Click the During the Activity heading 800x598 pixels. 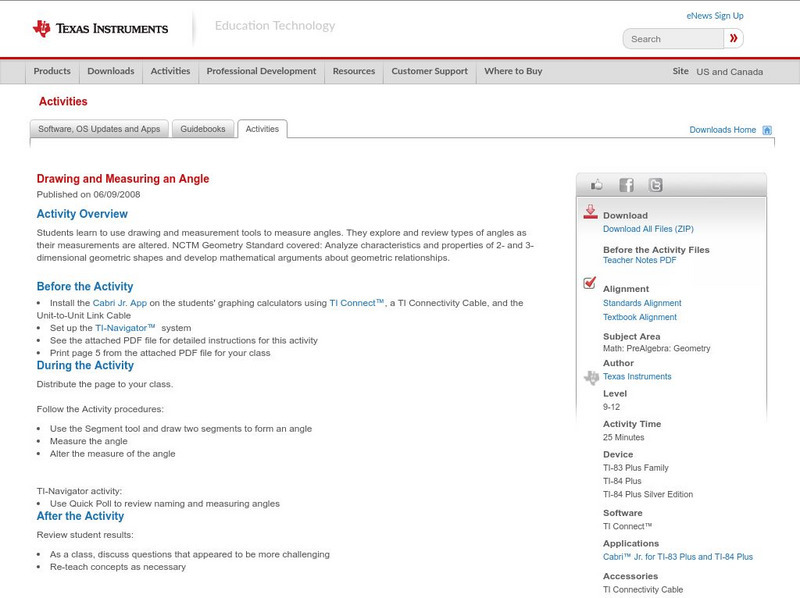click(x=85, y=366)
